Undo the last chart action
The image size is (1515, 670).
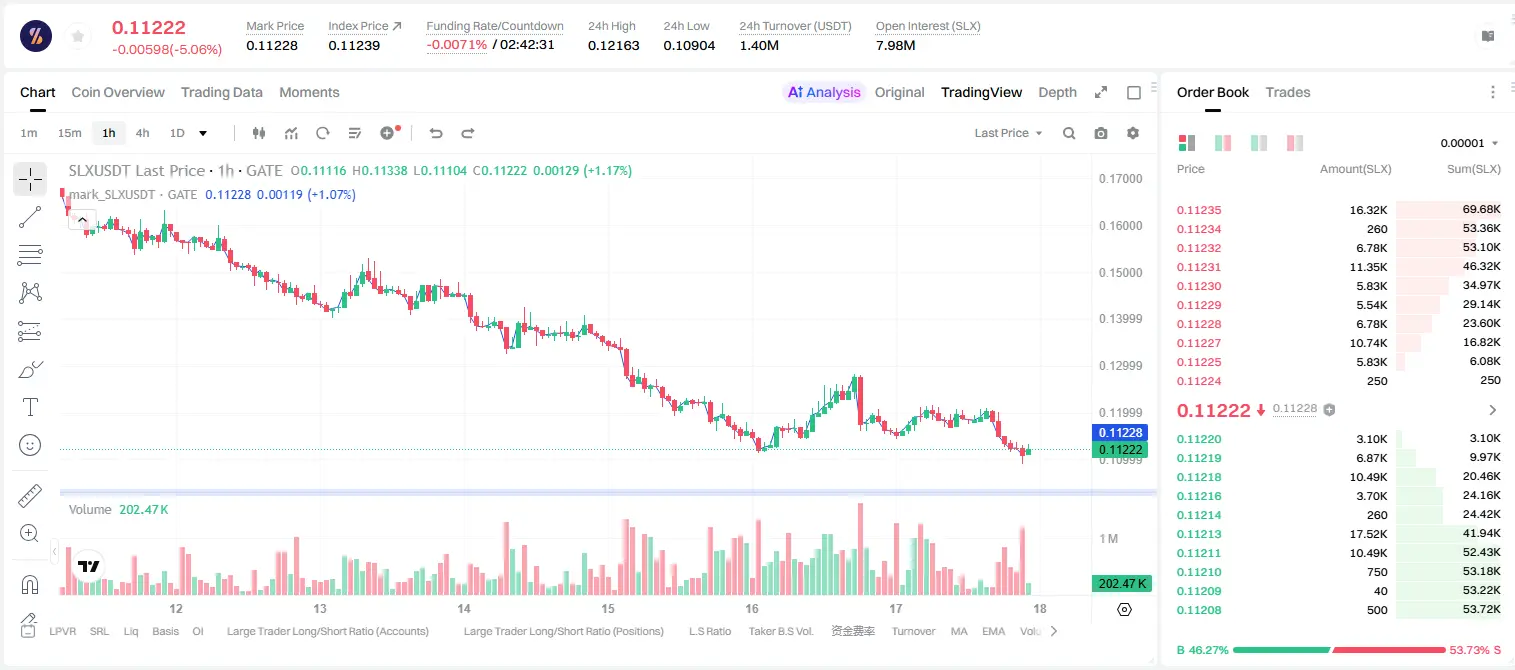coord(436,133)
